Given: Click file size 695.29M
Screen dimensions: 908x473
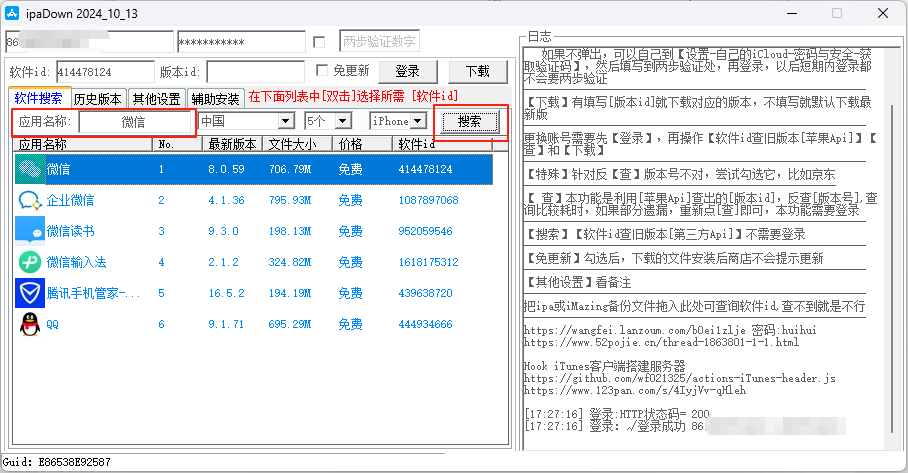Looking at the screenshot, I should [290, 324].
